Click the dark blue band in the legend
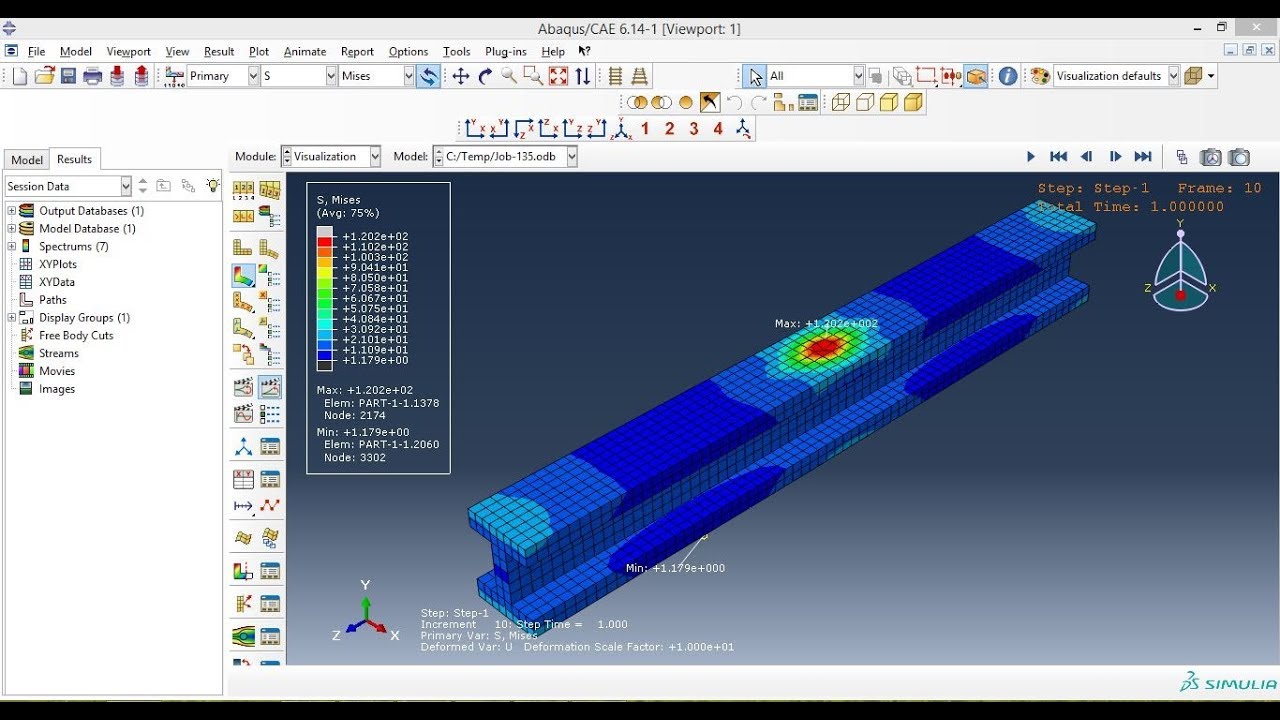 click(x=324, y=355)
